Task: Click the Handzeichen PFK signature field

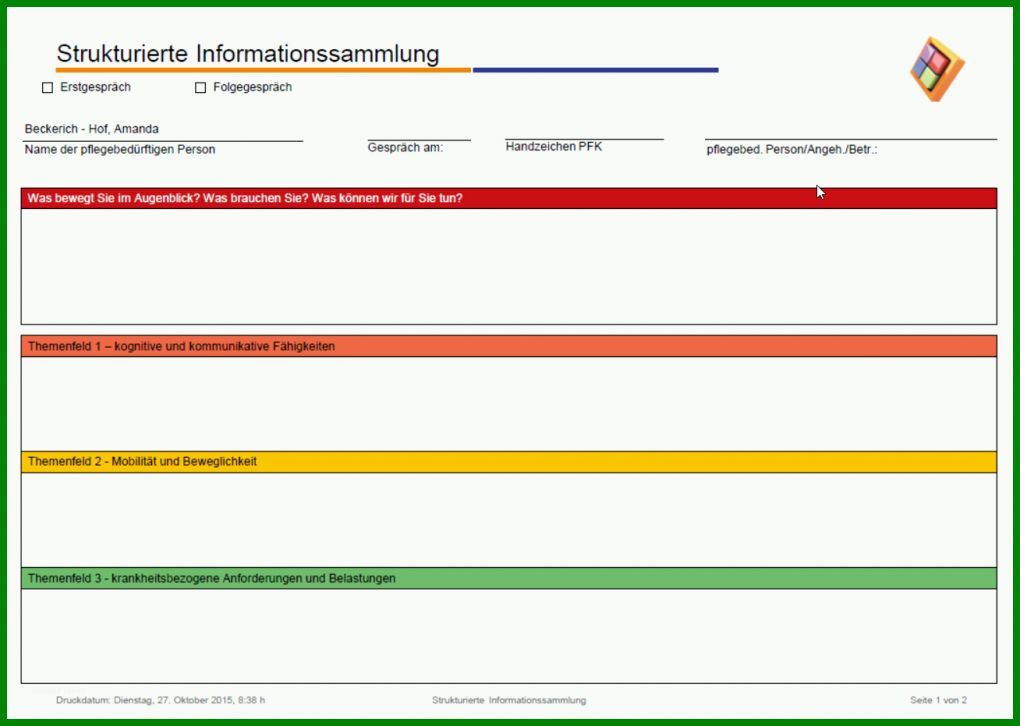Action: click(584, 130)
